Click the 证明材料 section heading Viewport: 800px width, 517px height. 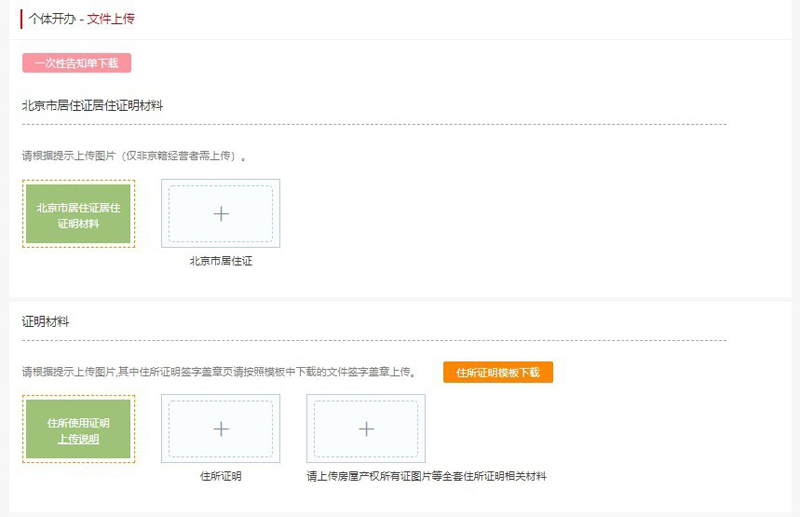[46, 321]
